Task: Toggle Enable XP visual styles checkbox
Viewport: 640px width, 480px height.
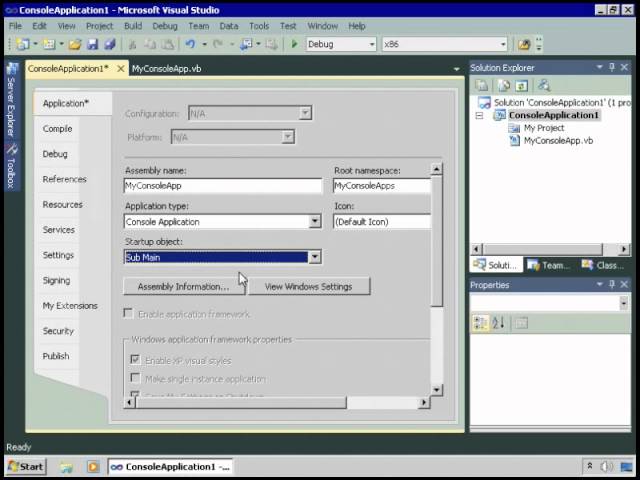Action: point(135,360)
